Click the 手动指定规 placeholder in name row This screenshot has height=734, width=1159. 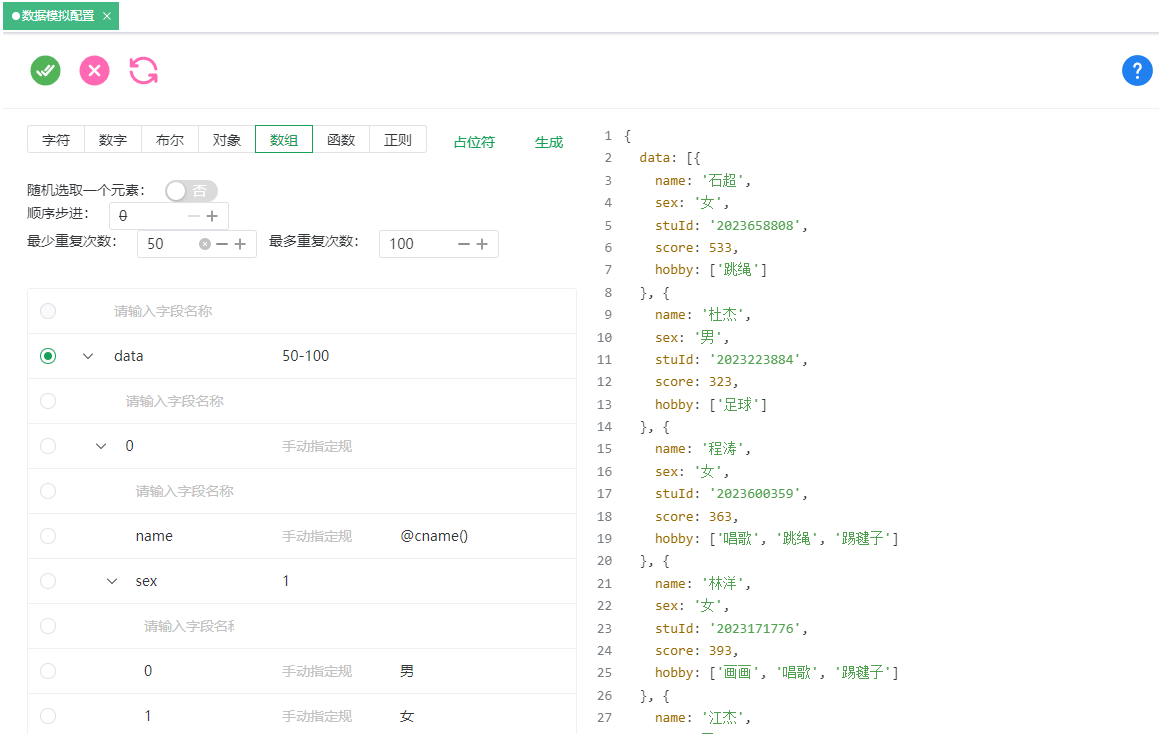[x=316, y=536]
